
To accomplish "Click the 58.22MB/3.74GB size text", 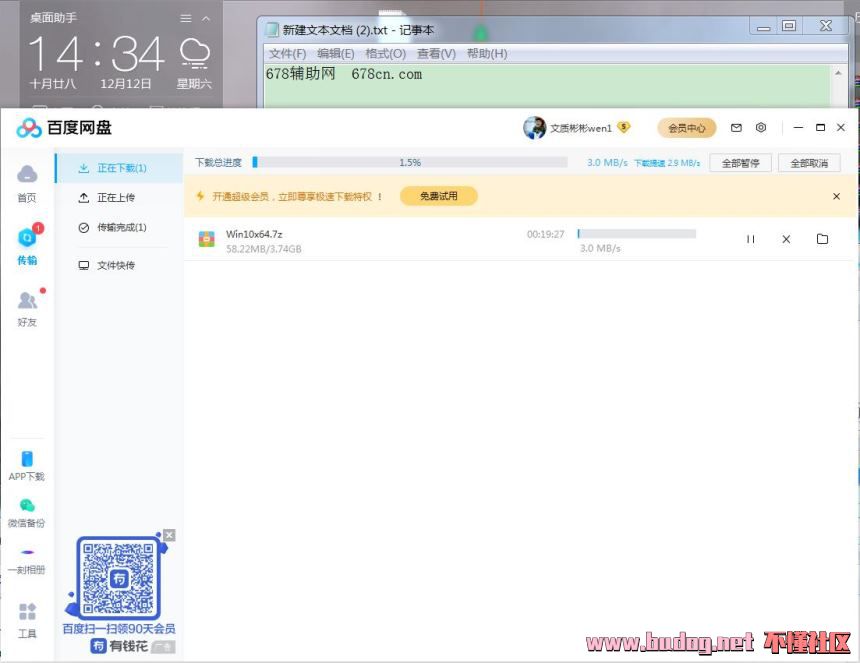I will point(263,249).
